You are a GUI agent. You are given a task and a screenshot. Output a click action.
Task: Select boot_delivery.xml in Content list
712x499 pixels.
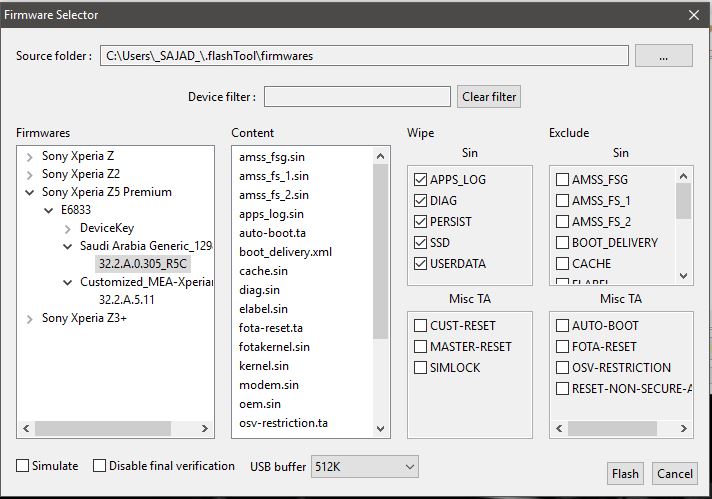point(285,252)
